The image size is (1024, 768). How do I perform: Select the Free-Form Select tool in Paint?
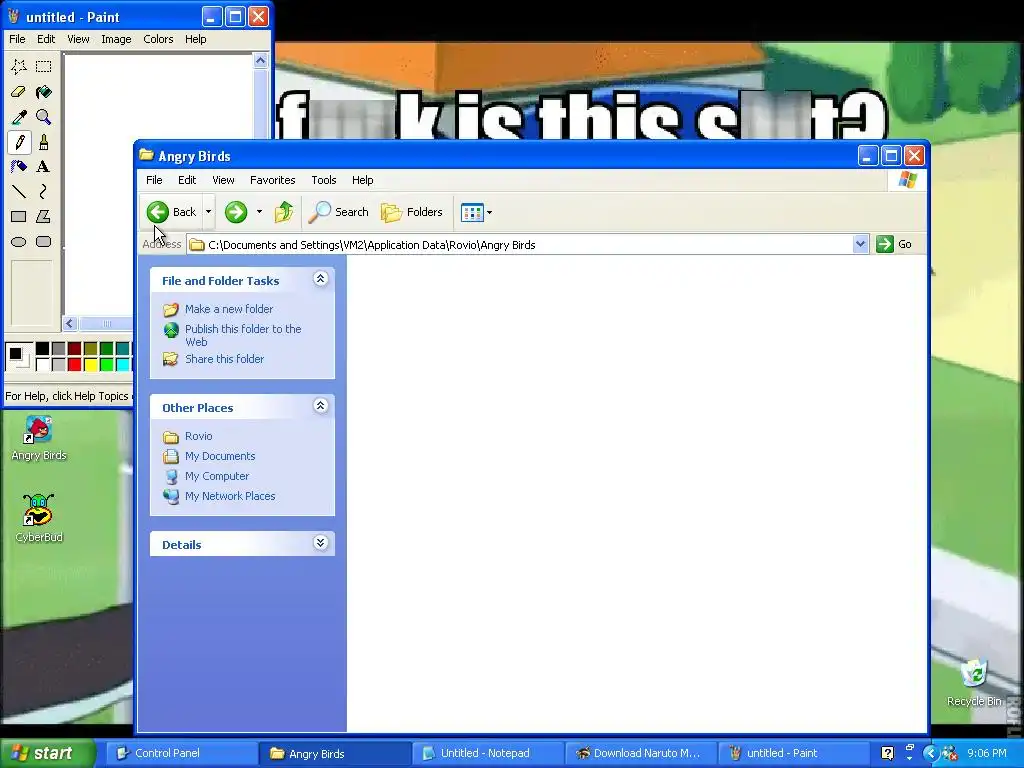click(19, 66)
